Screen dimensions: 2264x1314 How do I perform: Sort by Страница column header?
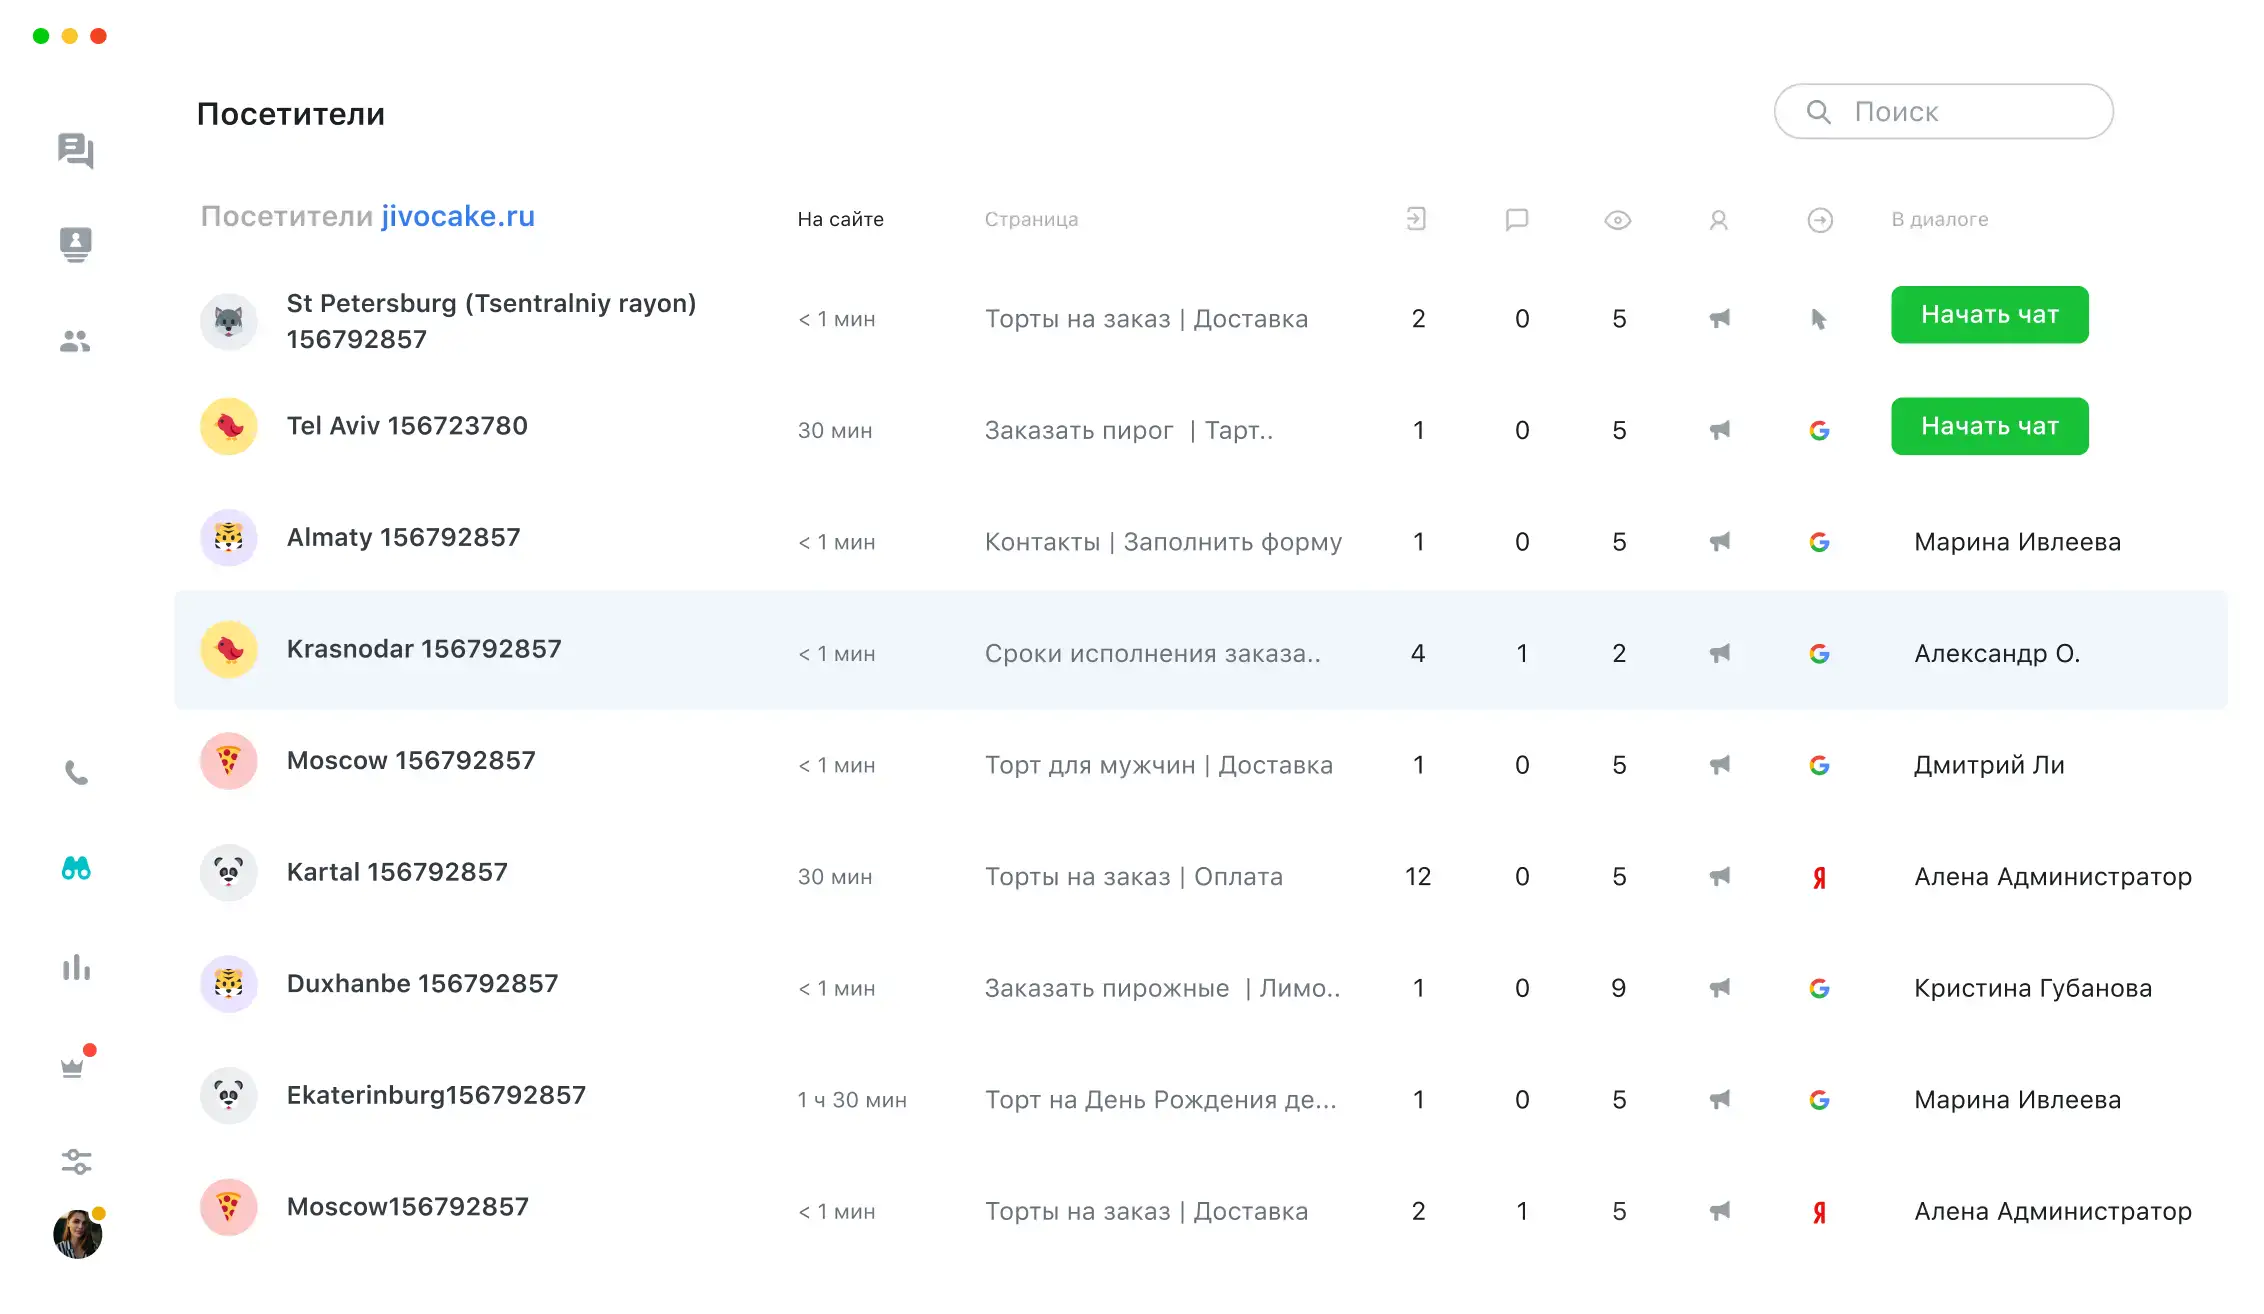(1031, 219)
